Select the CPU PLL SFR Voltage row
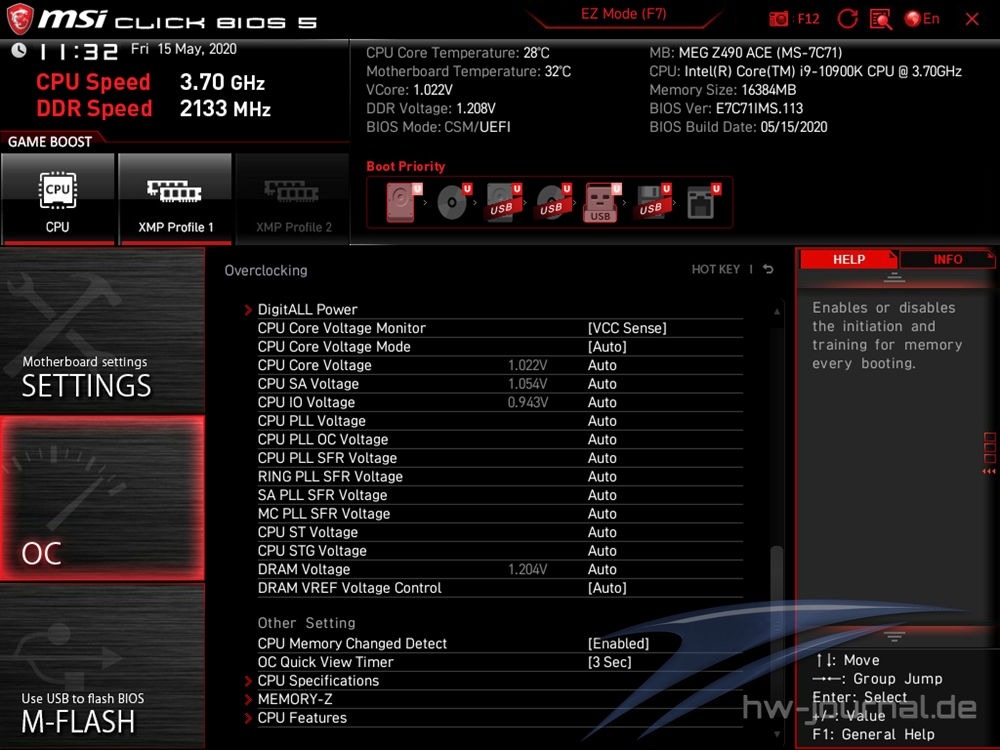 point(500,458)
